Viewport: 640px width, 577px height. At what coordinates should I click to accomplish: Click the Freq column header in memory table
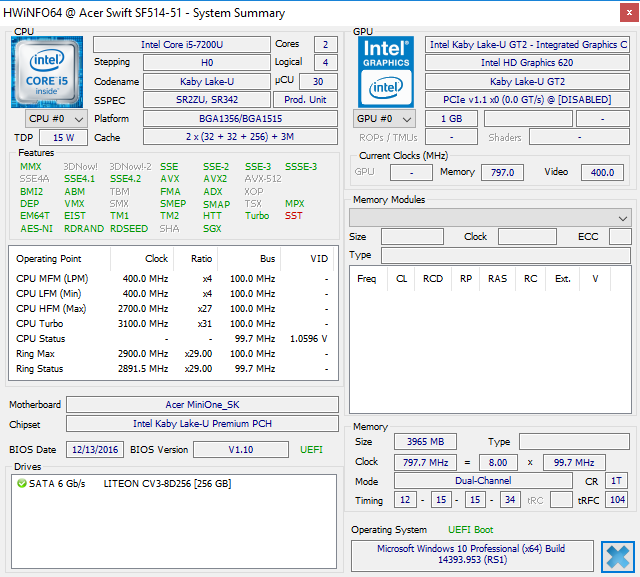point(367,279)
